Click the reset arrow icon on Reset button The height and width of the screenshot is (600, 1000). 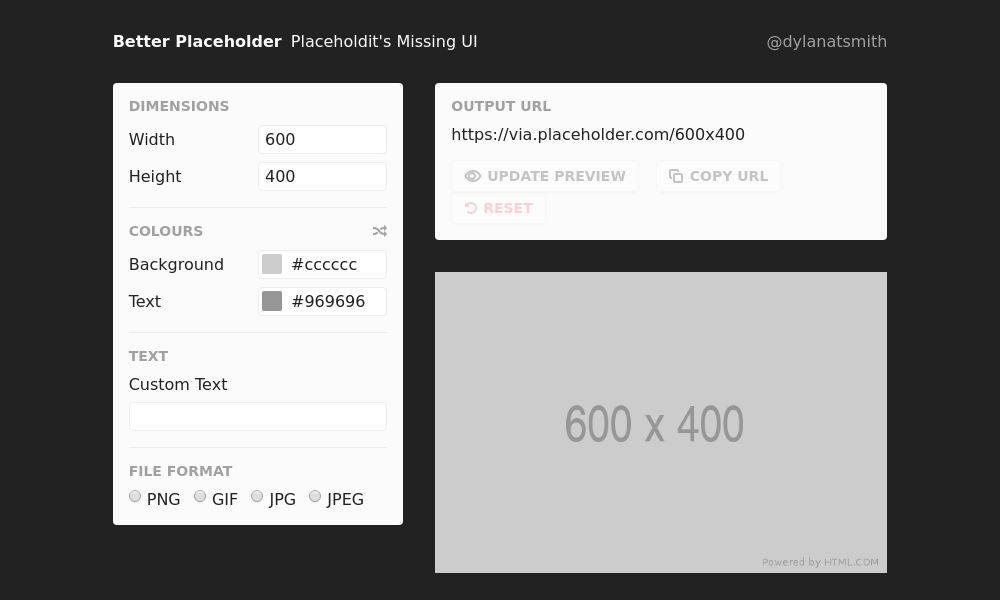point(471,208)
